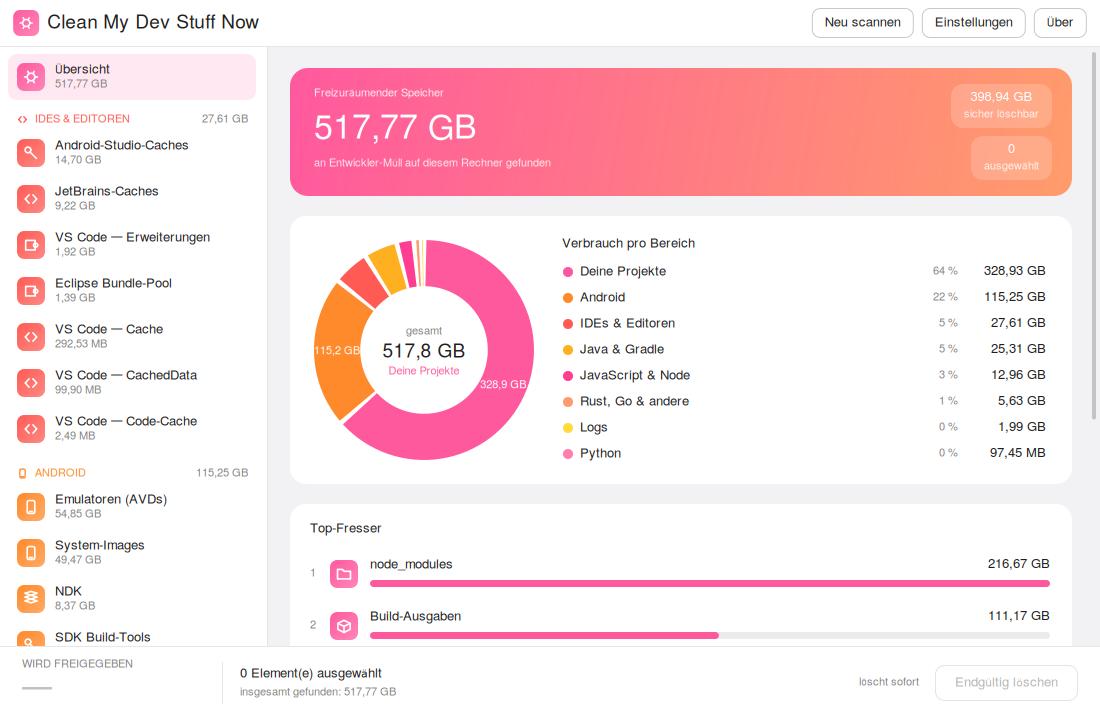Click the 398,94 GB sicher löschbar badge
The width and height of the screenshot is (1100, 720).
click(x=1000, y=105)
